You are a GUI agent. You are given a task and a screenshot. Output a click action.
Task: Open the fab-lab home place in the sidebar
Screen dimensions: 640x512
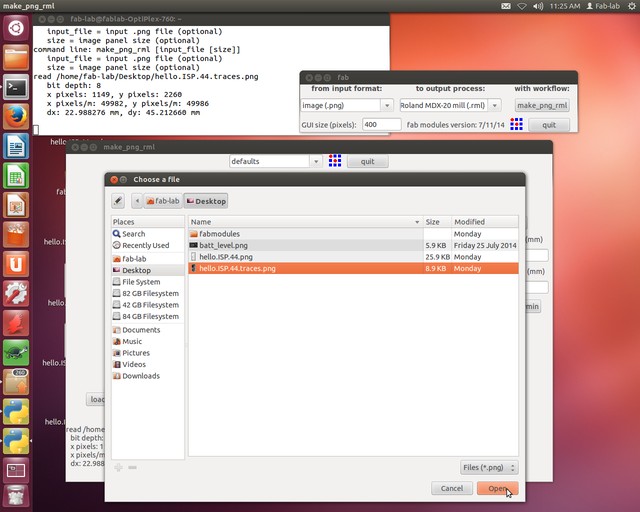(x=147, y=259)
